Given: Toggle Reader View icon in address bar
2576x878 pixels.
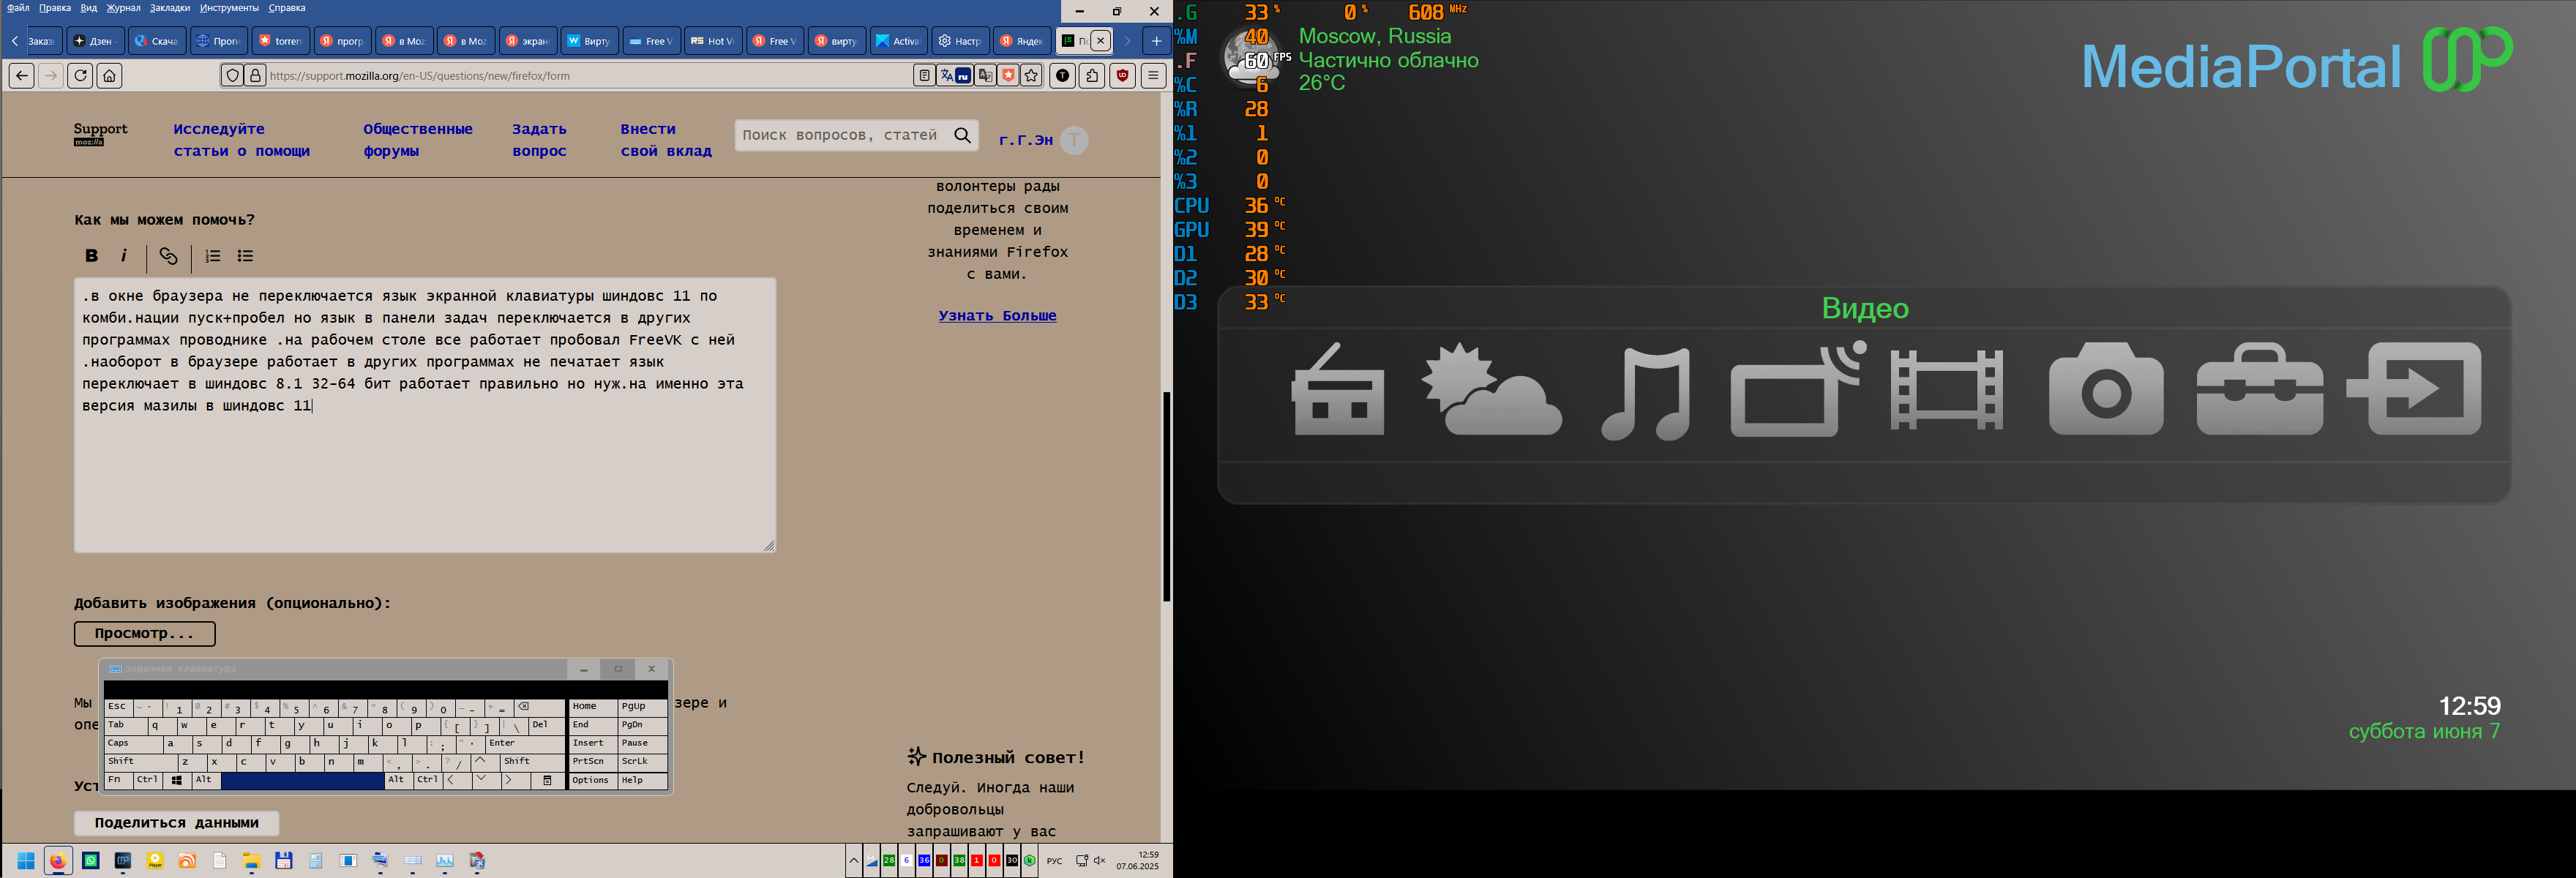Looking at the screenshot, I should pyautogui.click(x=924, y=75).
